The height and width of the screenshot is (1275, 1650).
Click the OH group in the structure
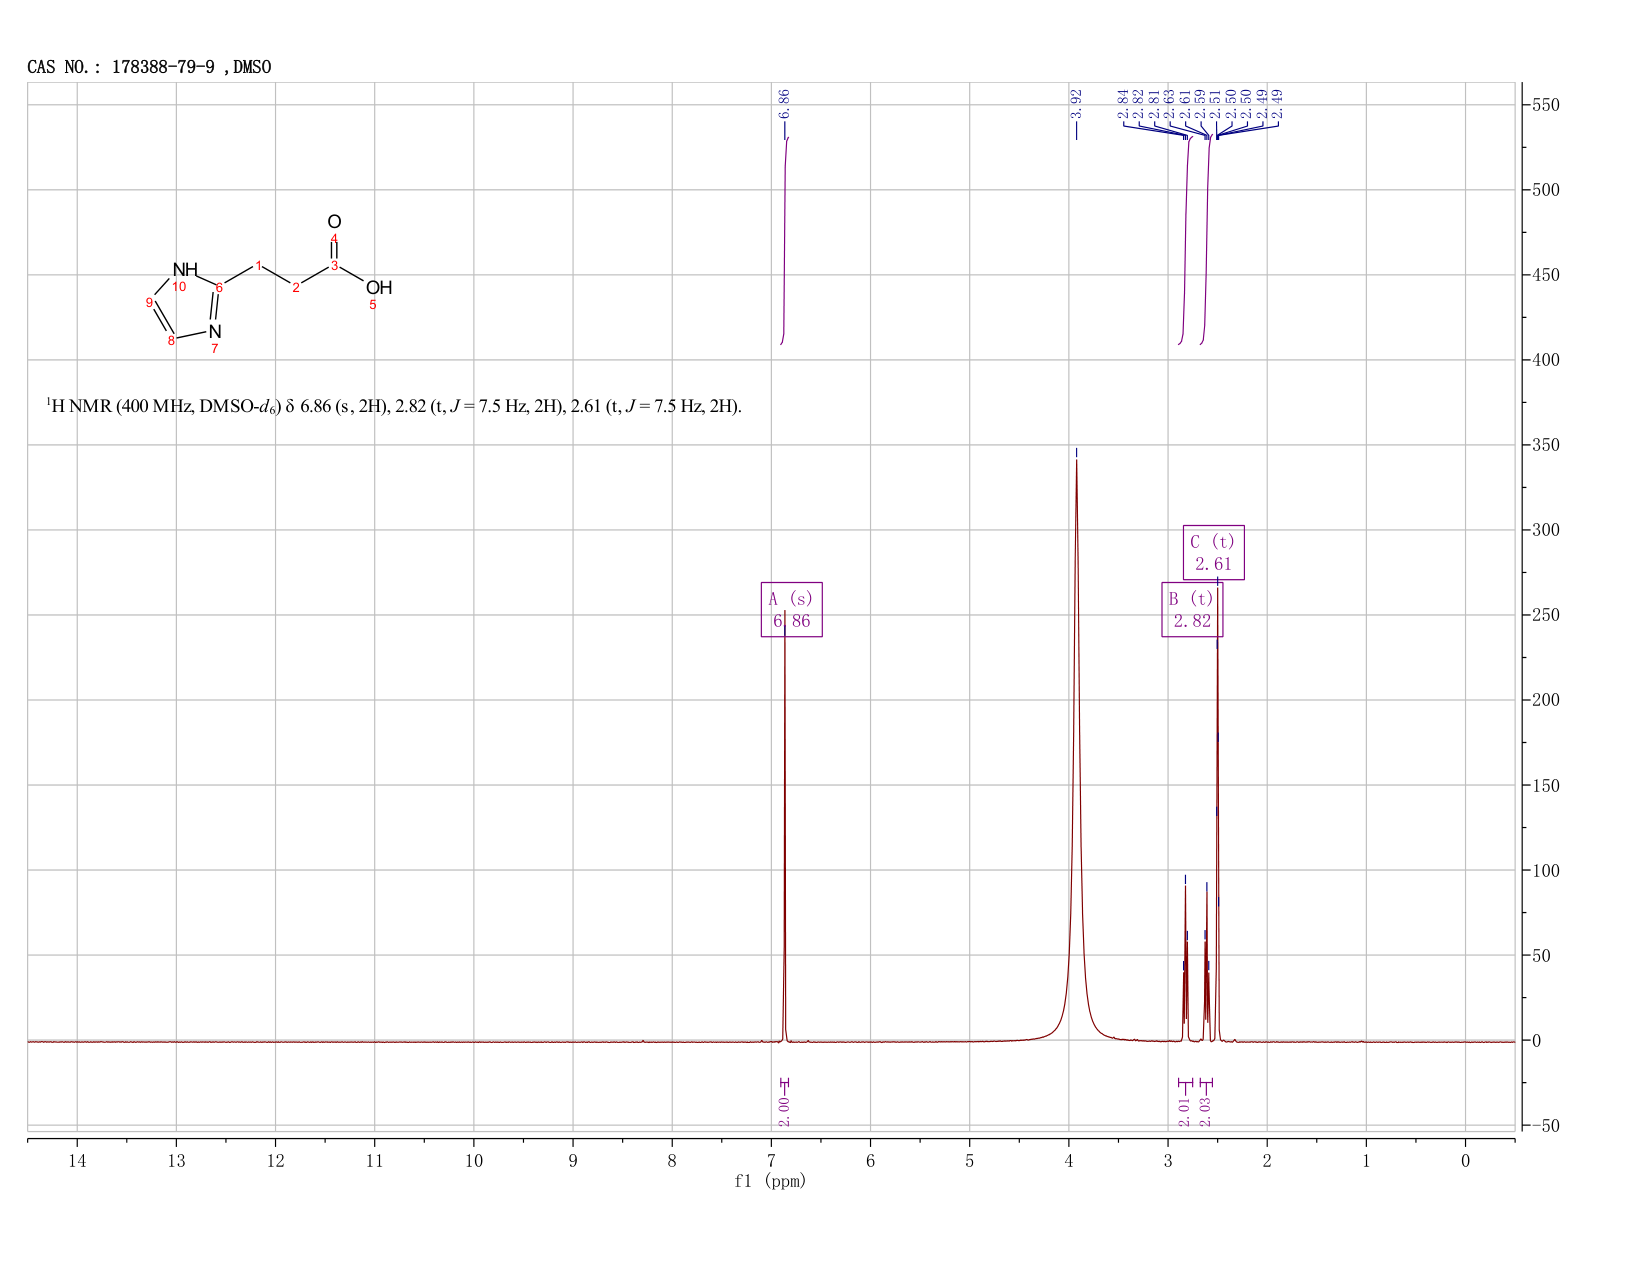[x=379, y=287]
